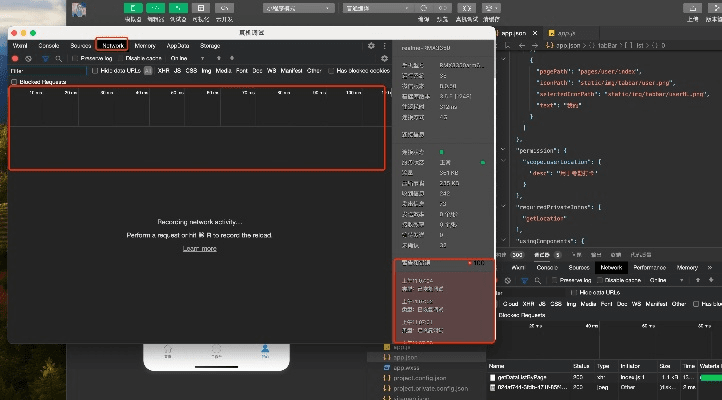Open the network settings gear on the toolbar row
Image resolution: width=722 pixels, height=400 pixels.
point(384,58)
